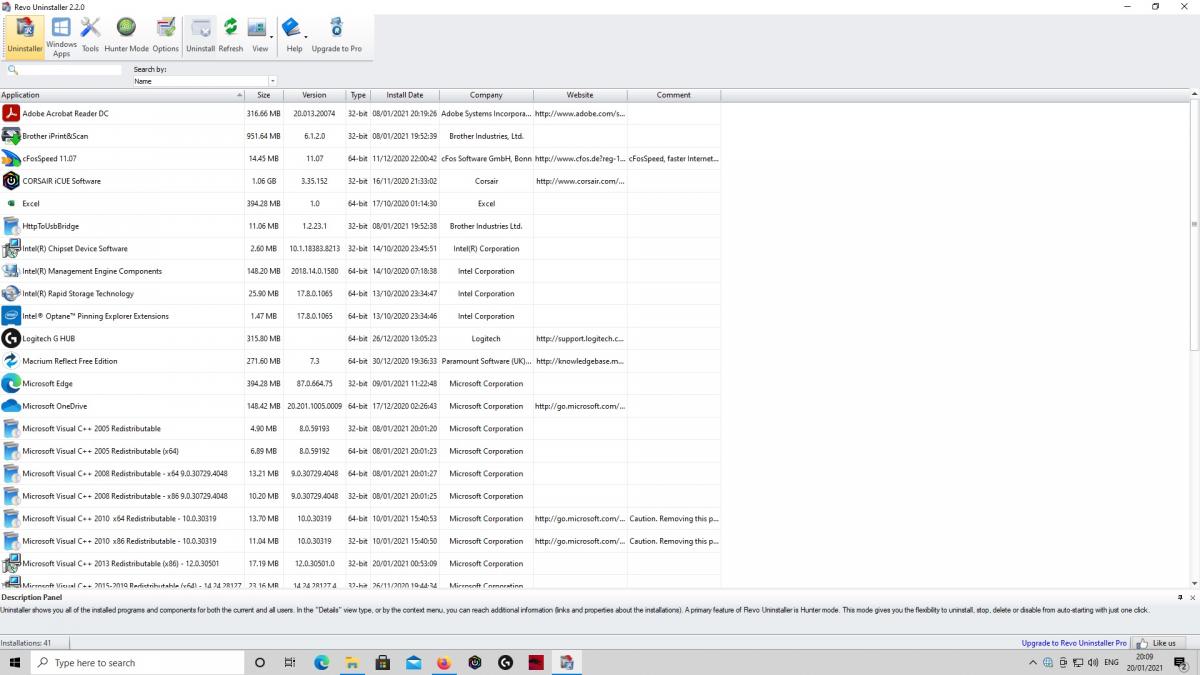Open Mail from the taskbar
This screenshot has height=675, width=1200.
click(x=413, y=662)
